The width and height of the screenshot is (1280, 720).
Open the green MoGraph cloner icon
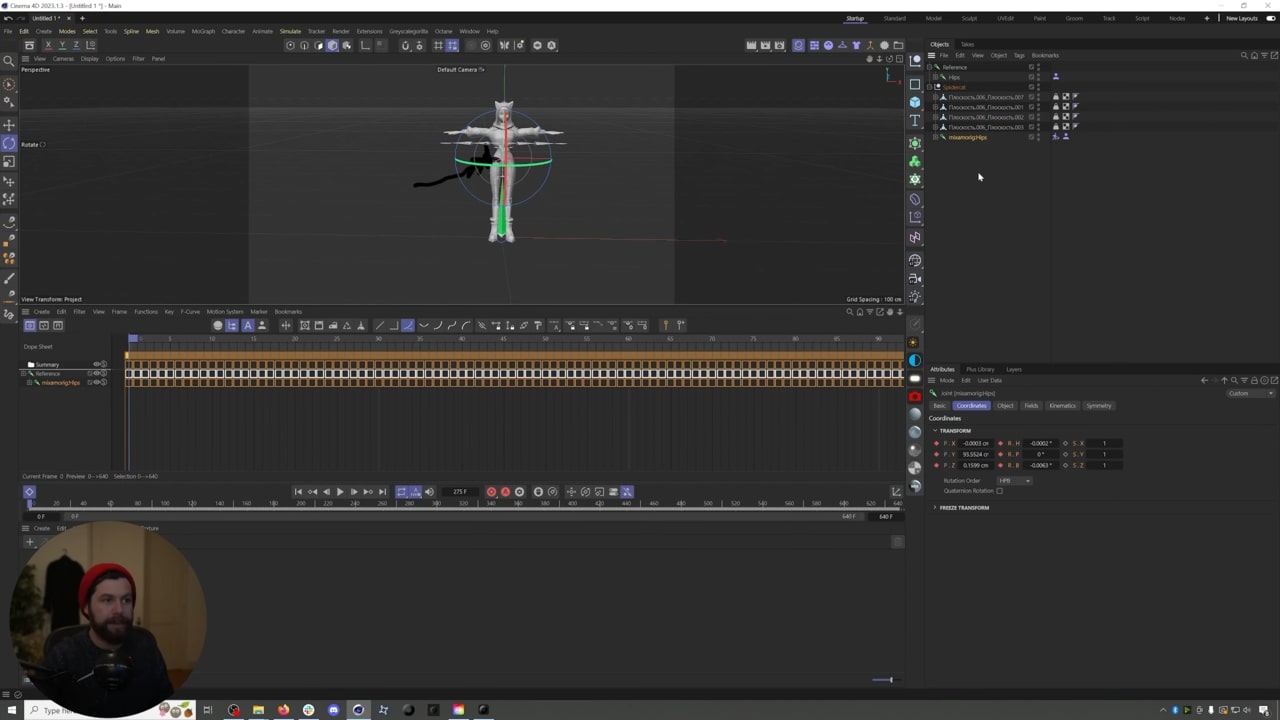click(x=915, y=161)
